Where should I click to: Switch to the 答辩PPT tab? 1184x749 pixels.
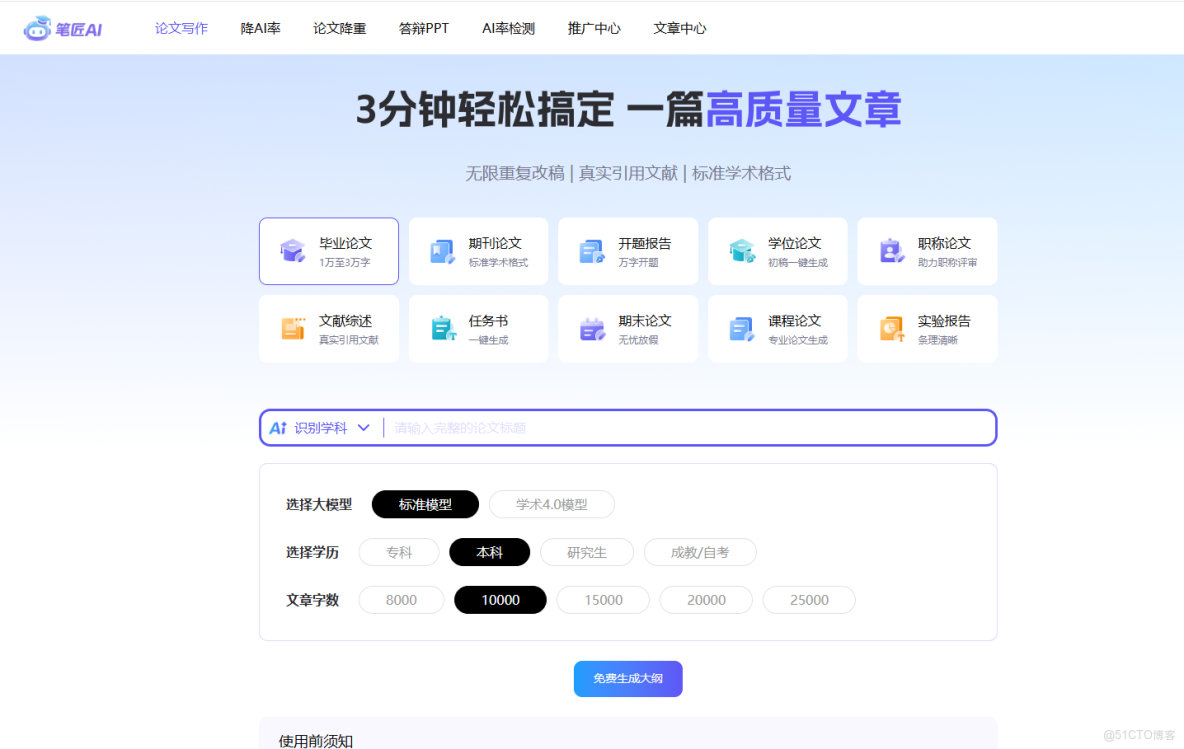[423, 28]
